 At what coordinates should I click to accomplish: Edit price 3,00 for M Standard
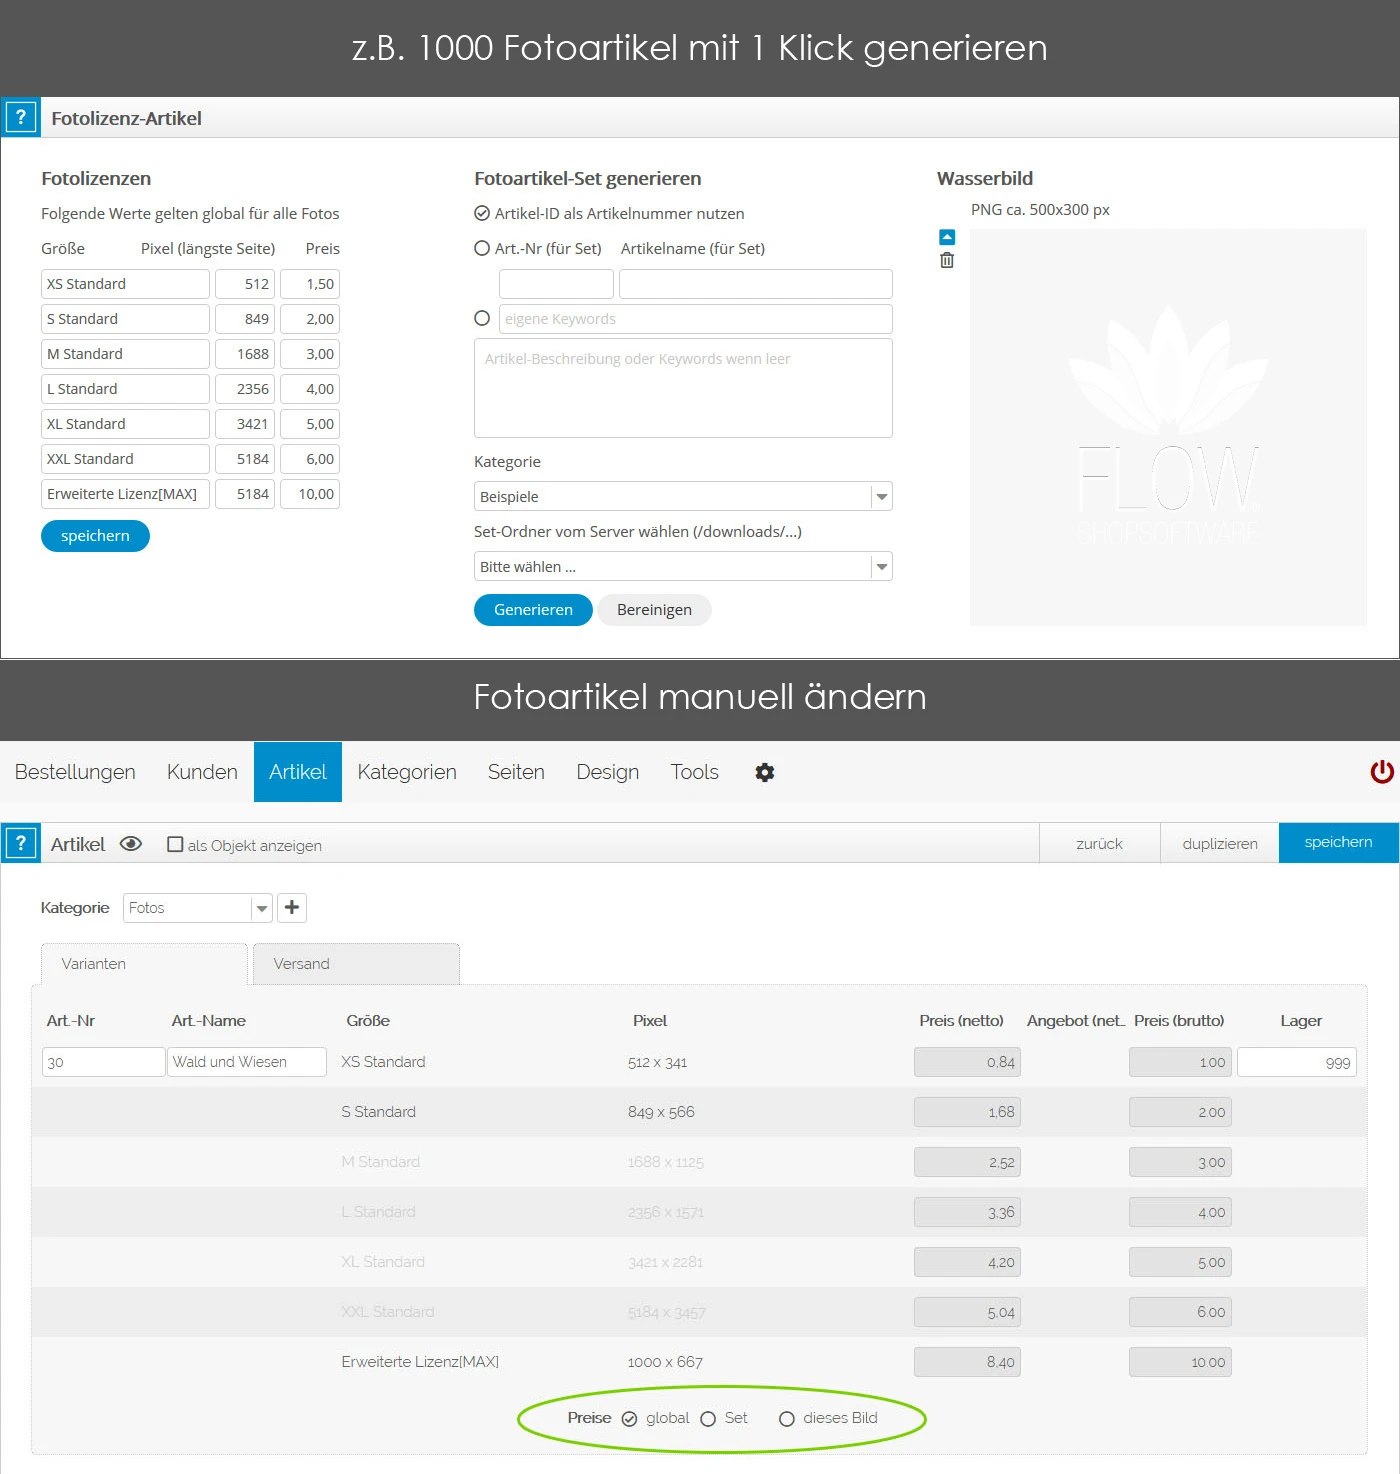[x=310, y=354]
